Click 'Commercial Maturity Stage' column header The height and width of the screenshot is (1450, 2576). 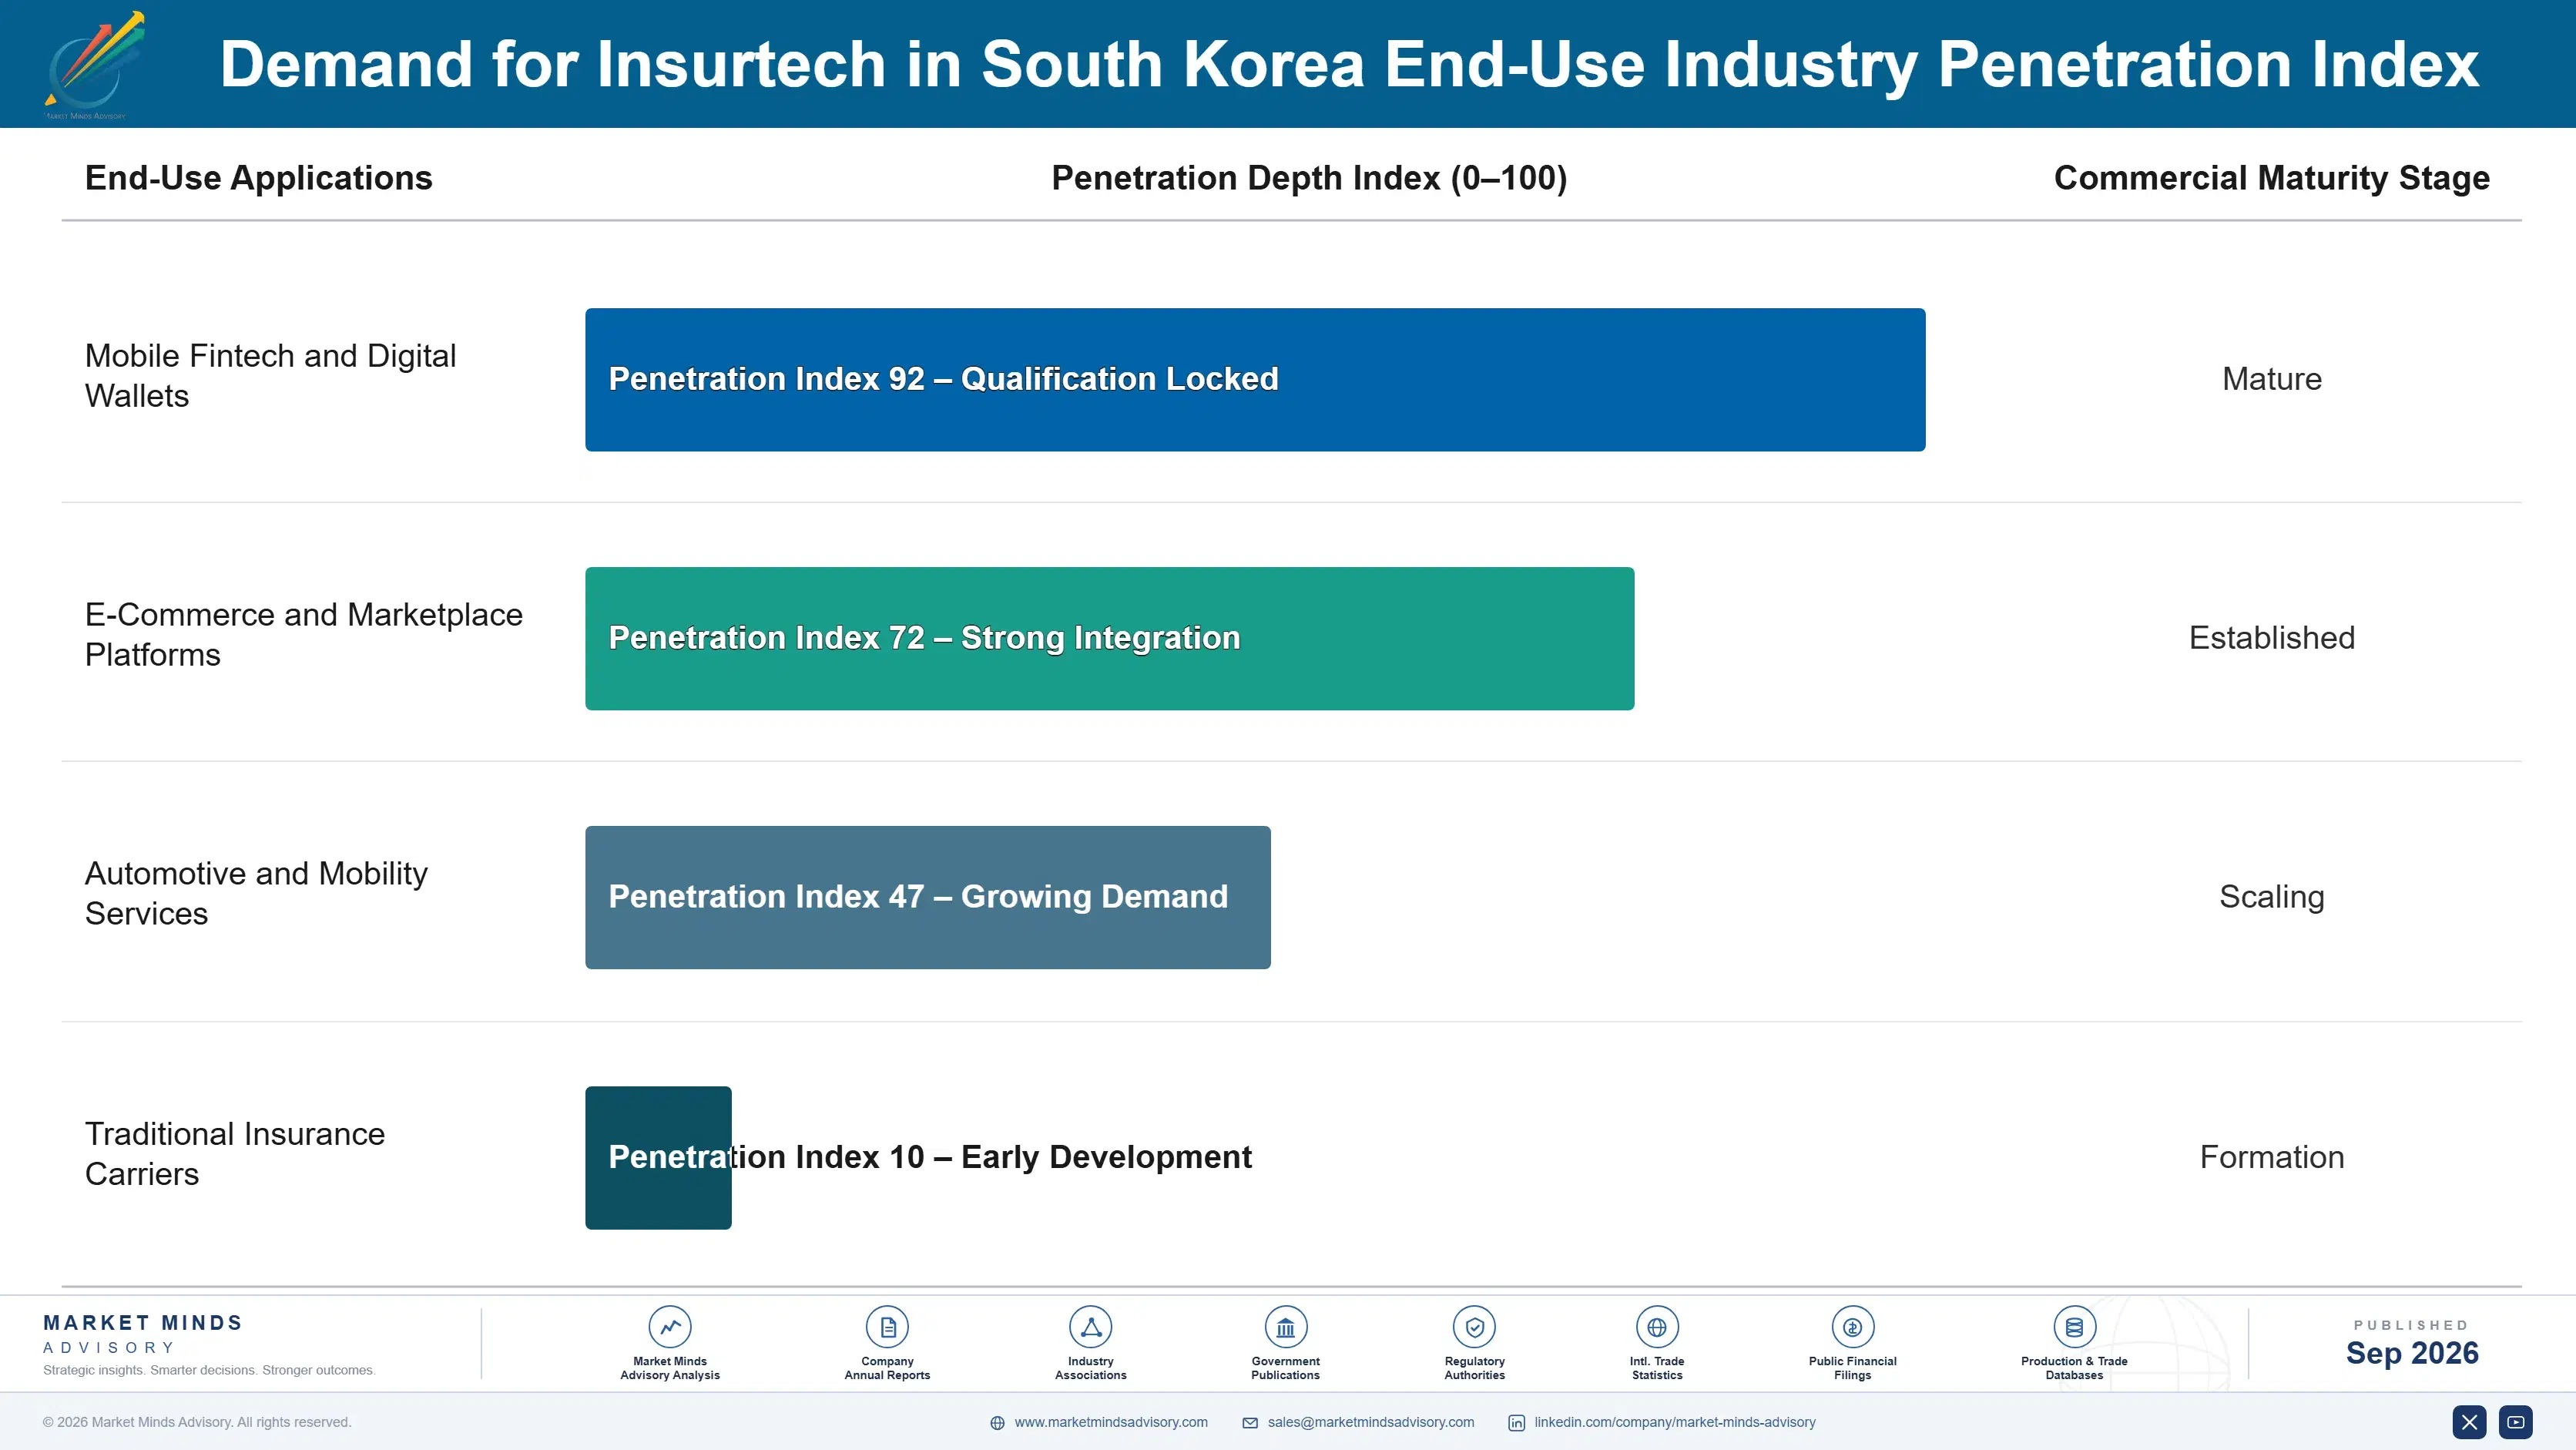click(x=2271, y=178)
